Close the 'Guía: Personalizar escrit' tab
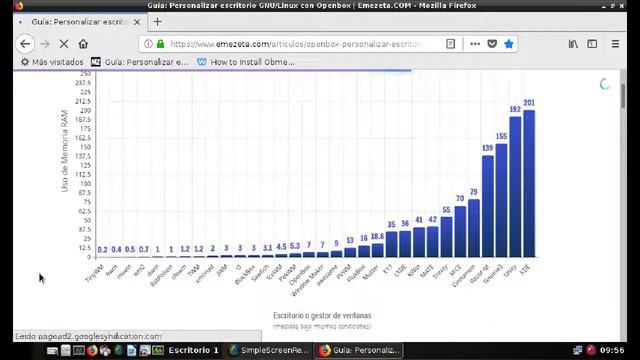640x360 pixels. (137, 22)
